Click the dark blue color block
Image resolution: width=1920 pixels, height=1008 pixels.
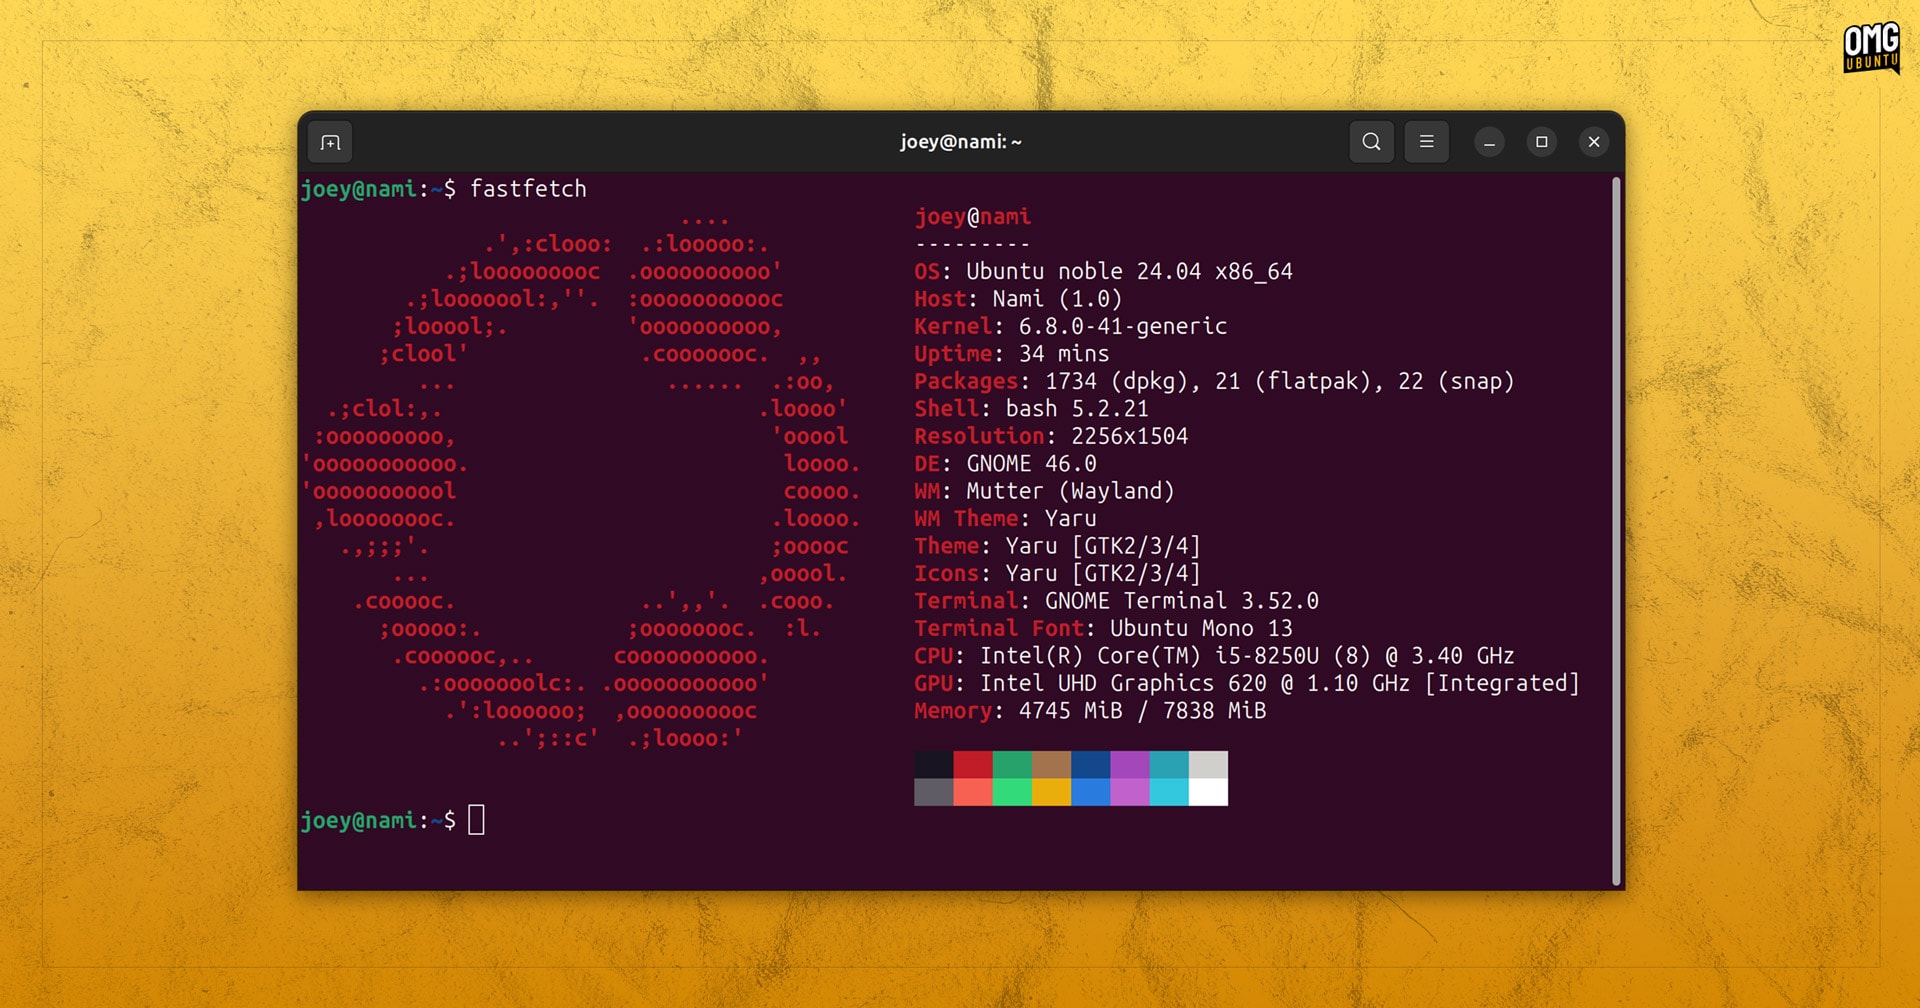pos(1090,765)
